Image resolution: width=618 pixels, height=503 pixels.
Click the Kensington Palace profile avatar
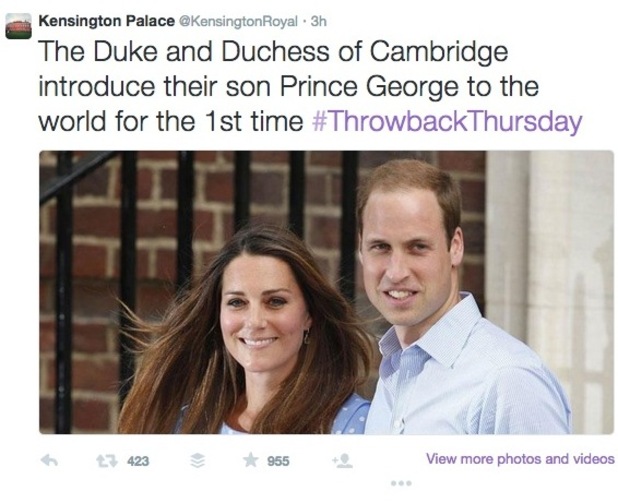click(19, 26)
